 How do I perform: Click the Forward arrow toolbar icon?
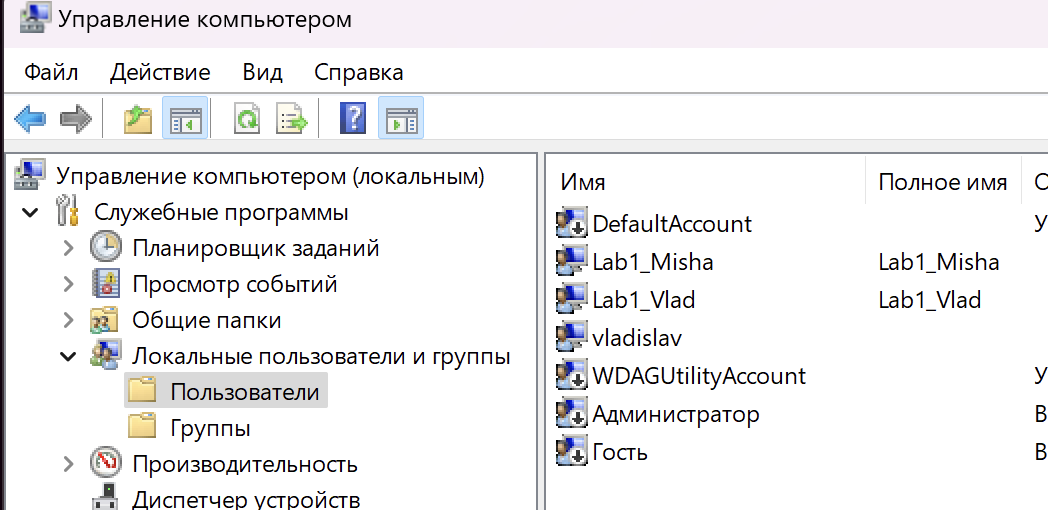click(75, 121)
